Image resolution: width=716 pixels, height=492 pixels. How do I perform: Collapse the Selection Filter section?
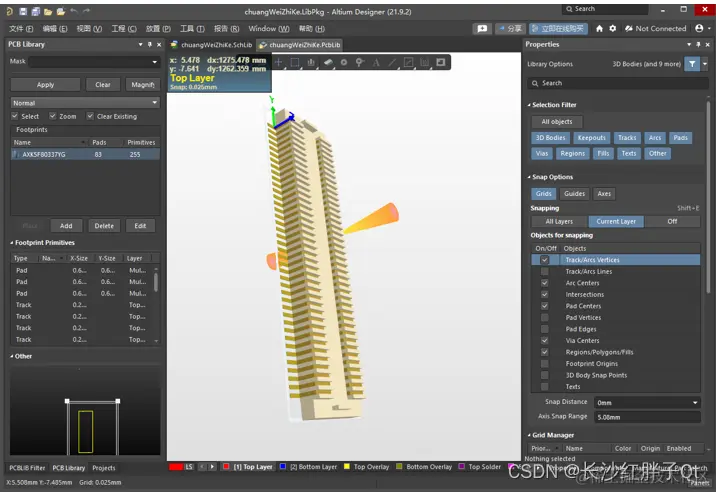529,105
